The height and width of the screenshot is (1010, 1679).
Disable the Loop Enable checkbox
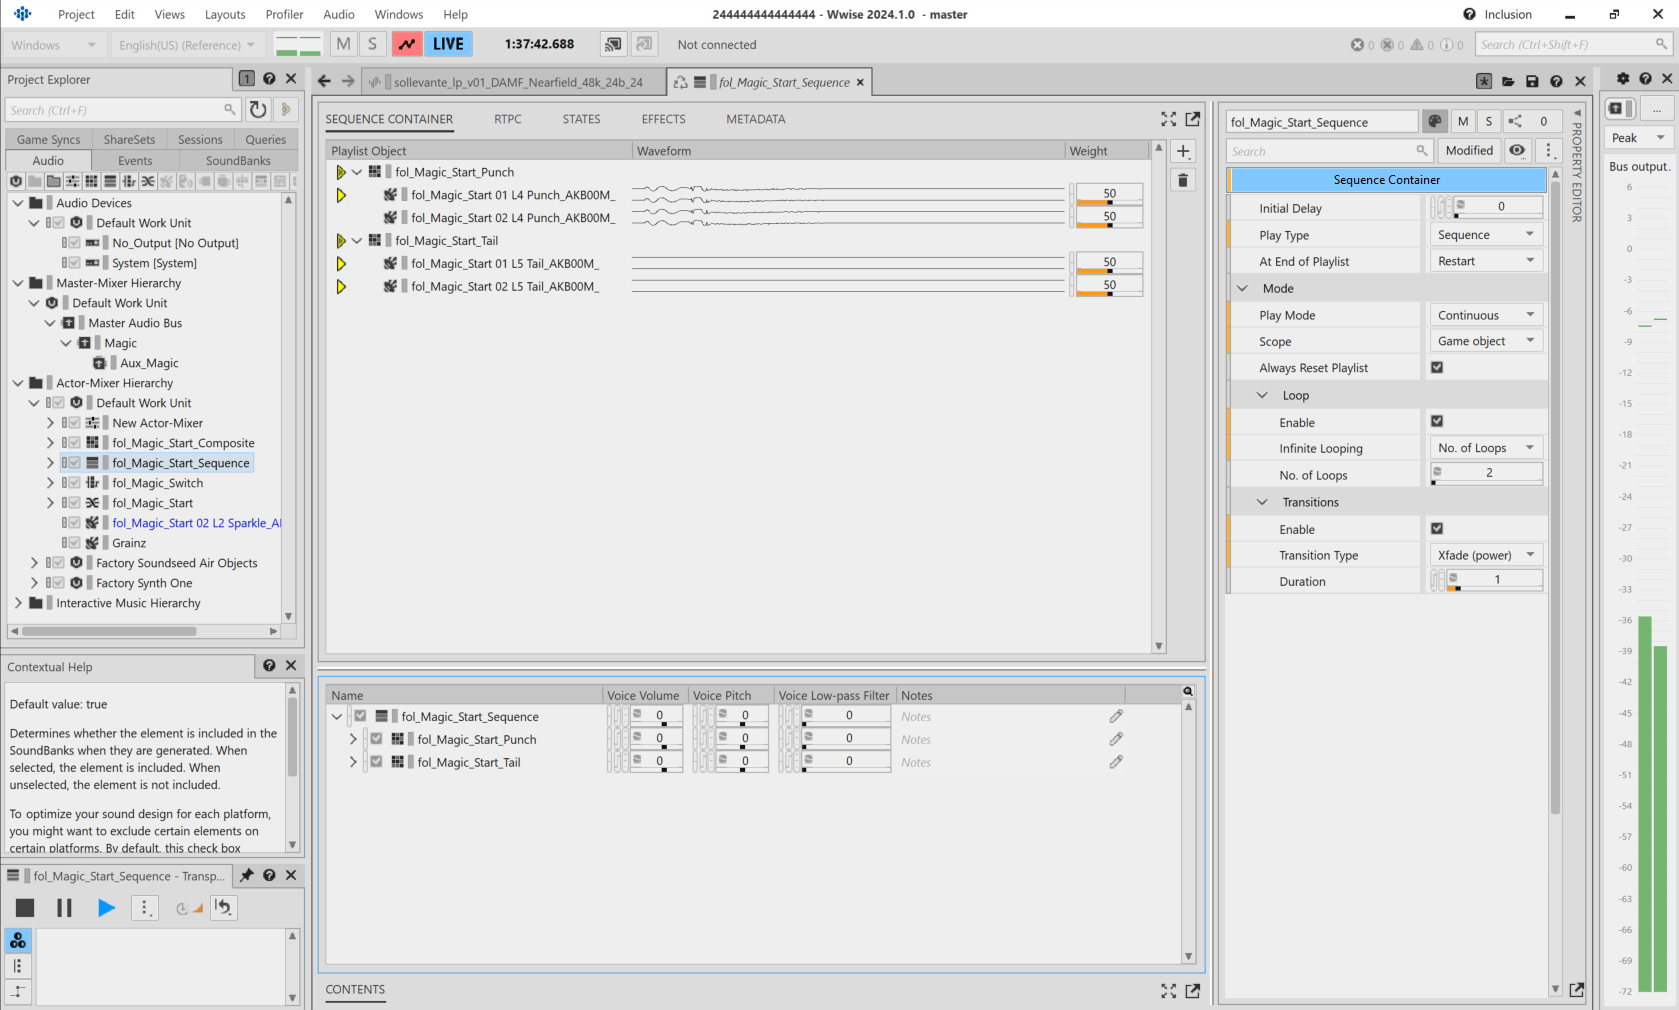[x=1437, y=422]
